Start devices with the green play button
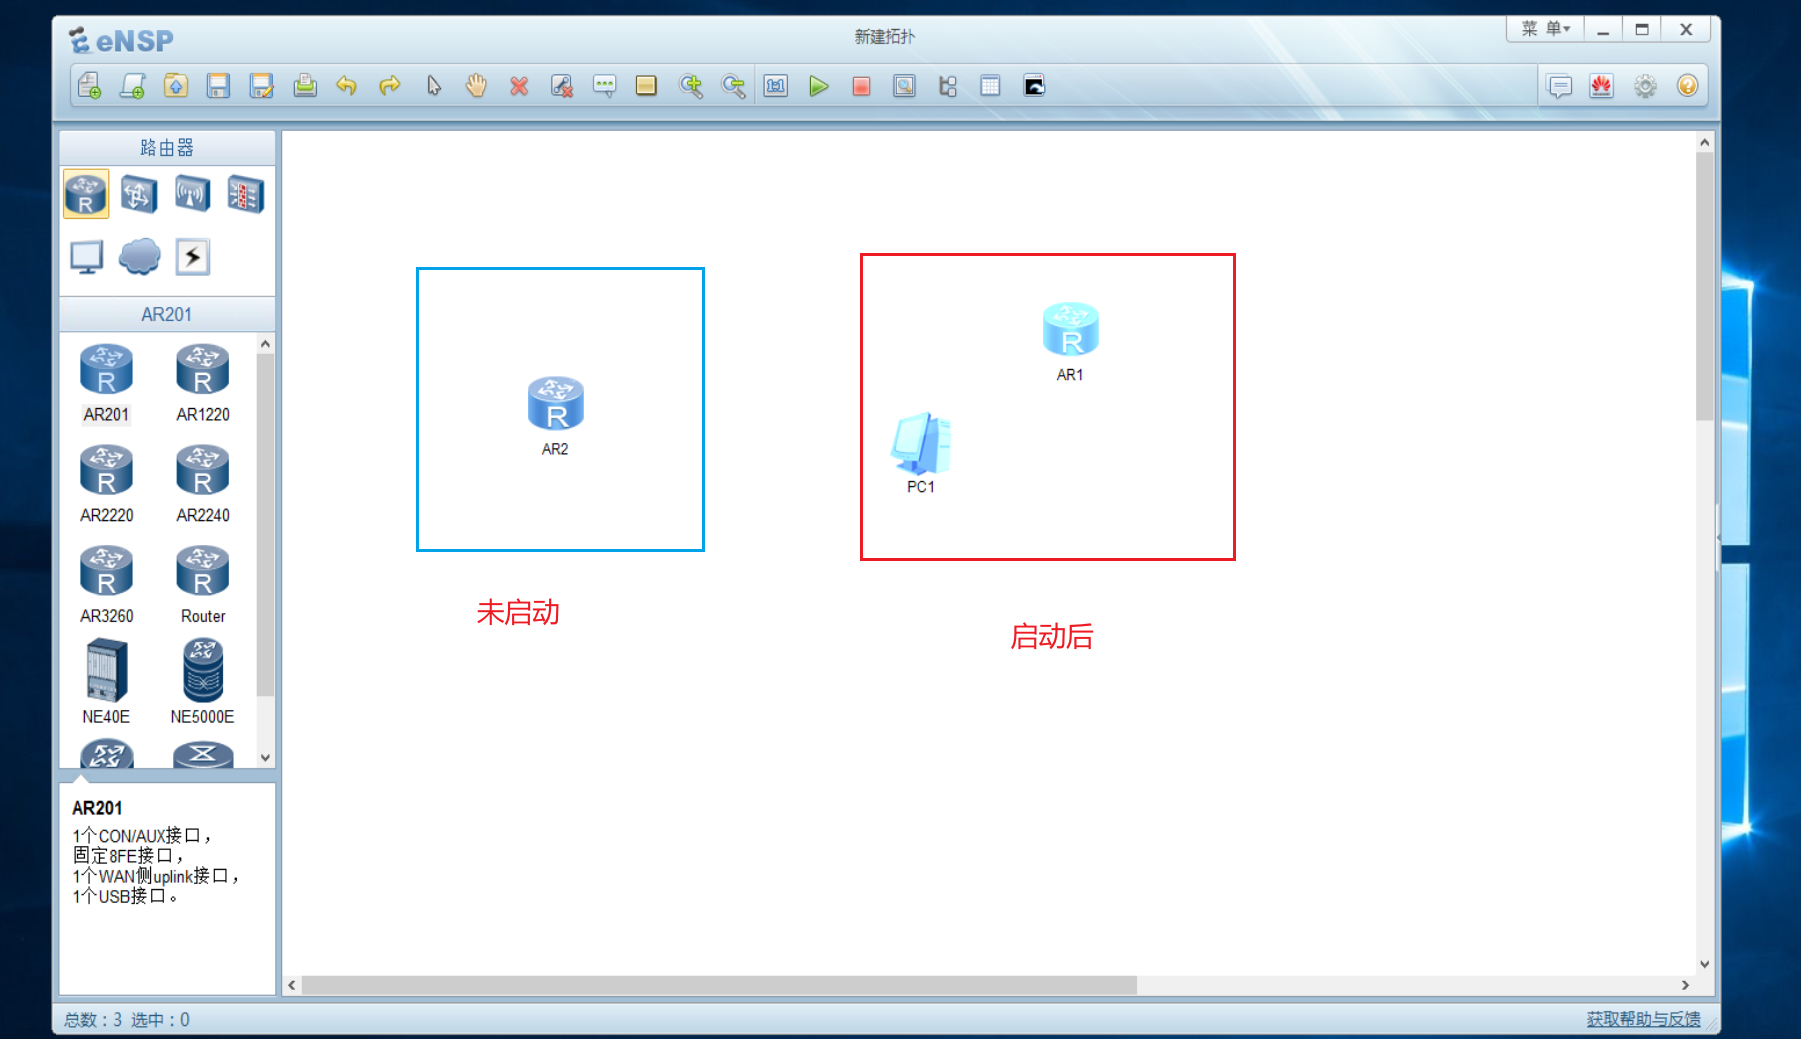 [819, 86]
